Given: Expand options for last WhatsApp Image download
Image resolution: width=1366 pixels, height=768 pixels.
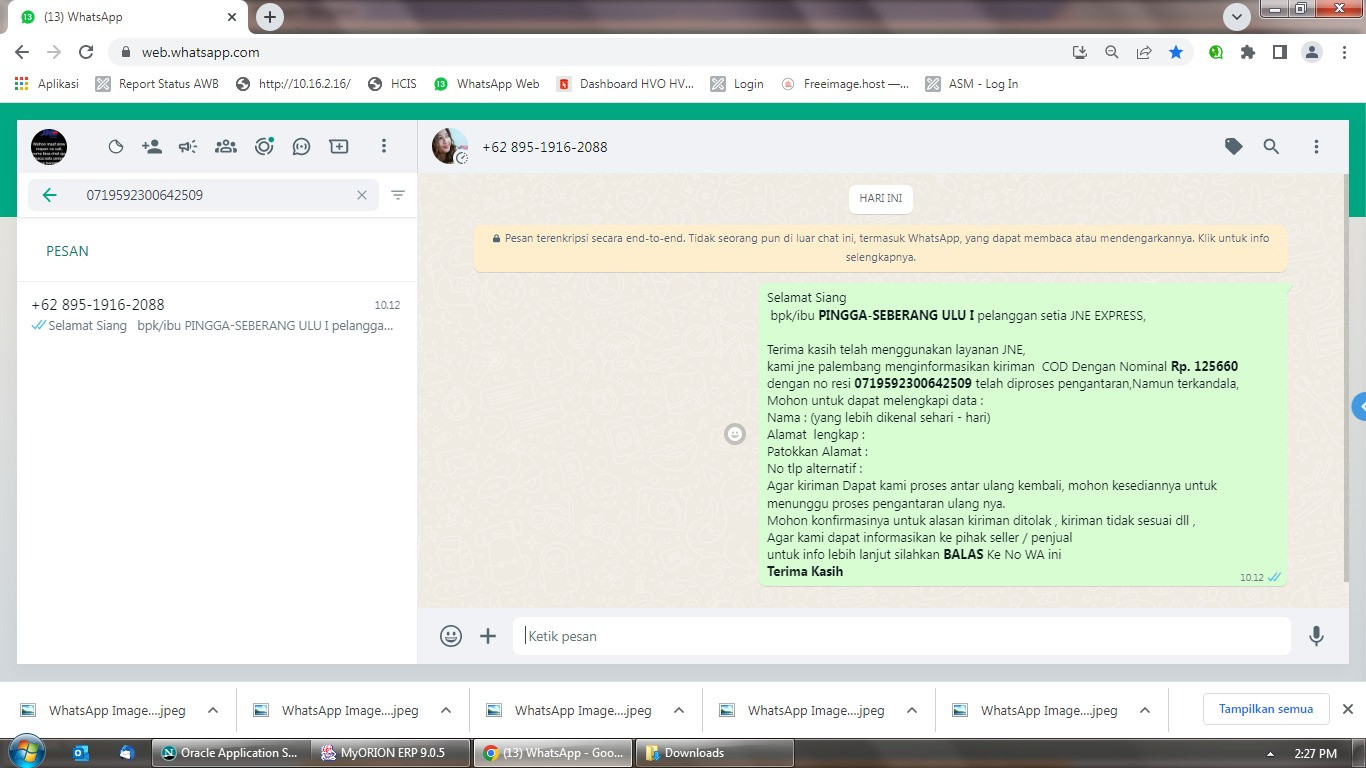Looking at the screenshot, I should [x=1145, y=711].
